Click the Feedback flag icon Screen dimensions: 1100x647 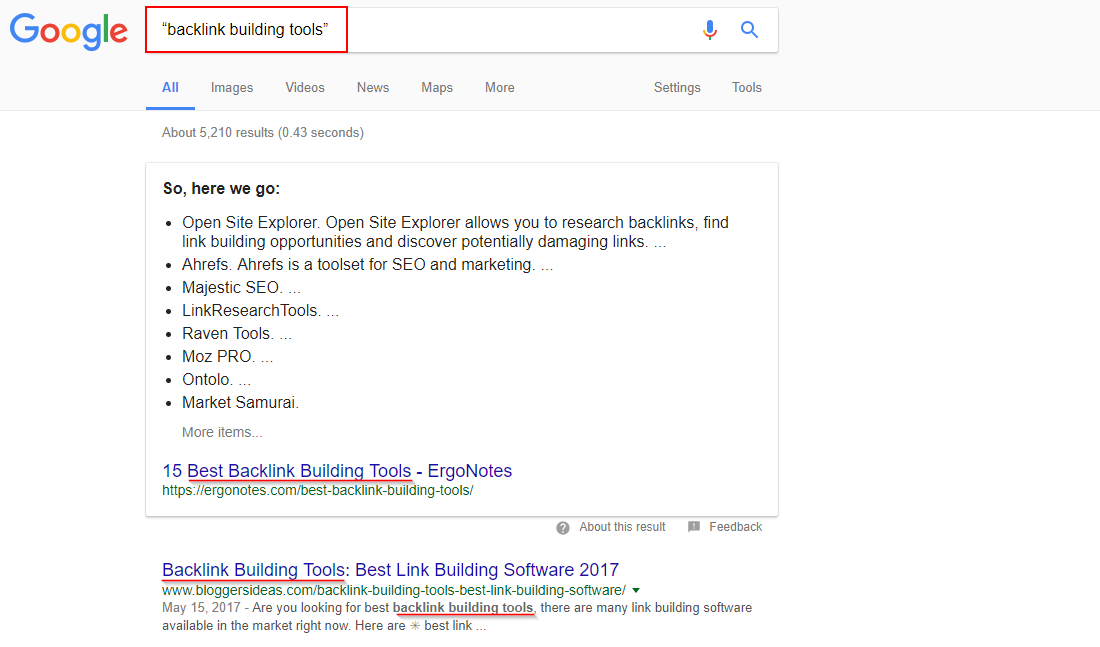click(694, 527)
